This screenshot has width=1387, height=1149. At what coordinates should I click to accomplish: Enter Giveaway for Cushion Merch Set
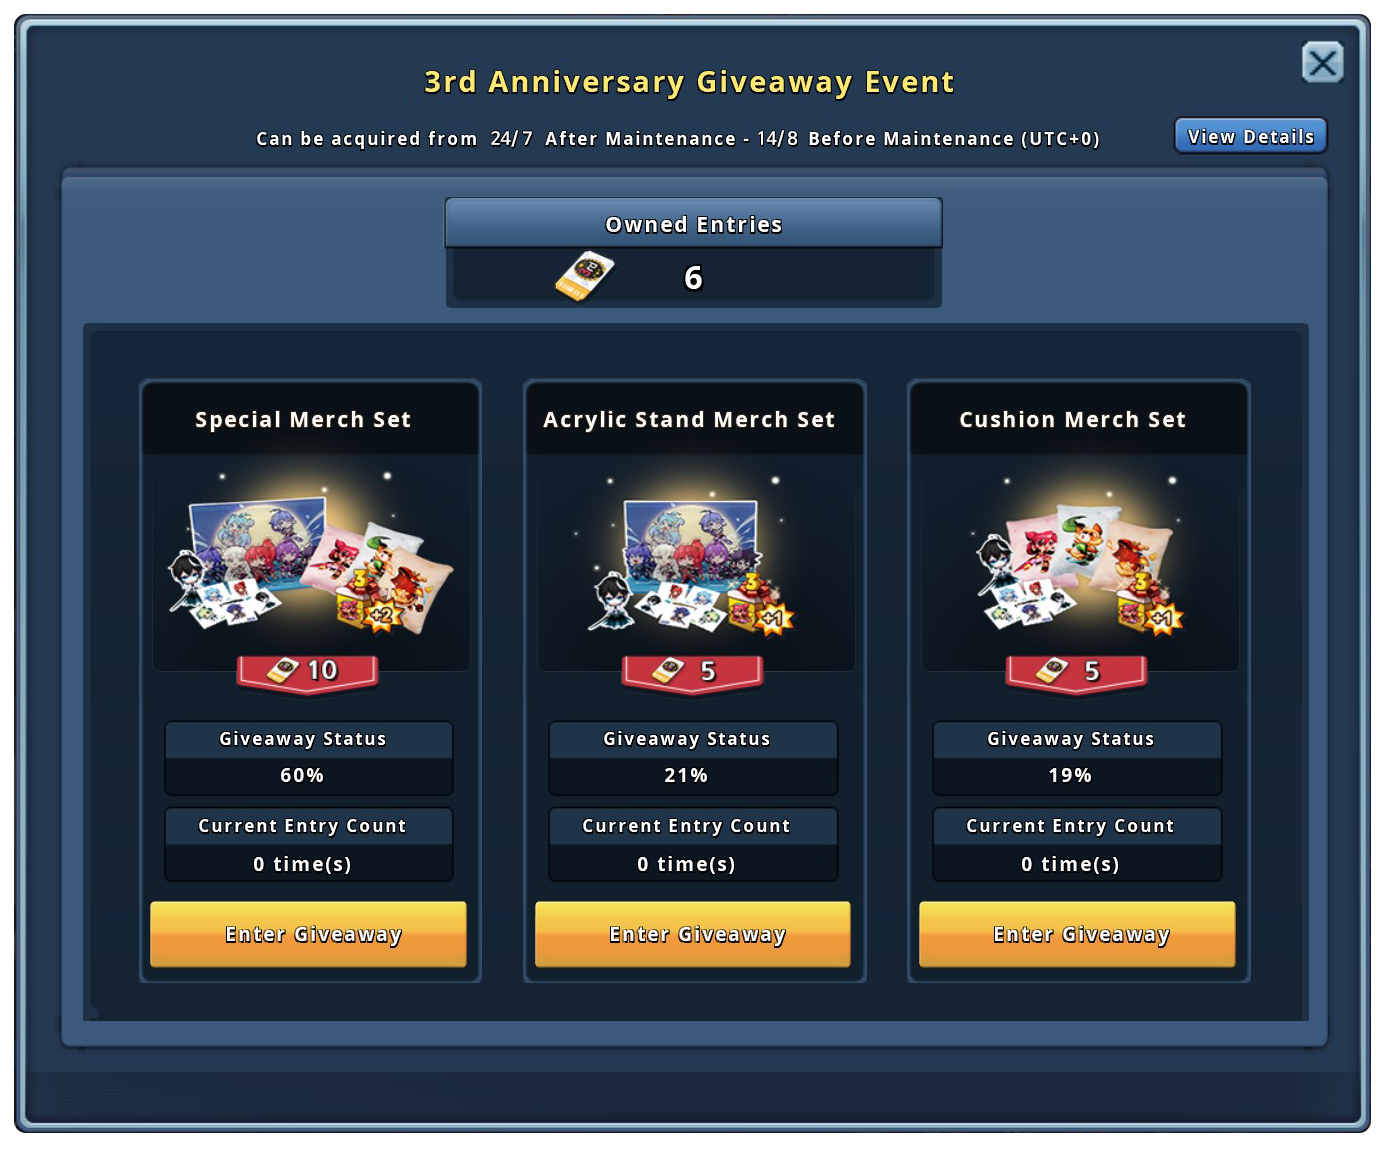(x=1077, y=934)
